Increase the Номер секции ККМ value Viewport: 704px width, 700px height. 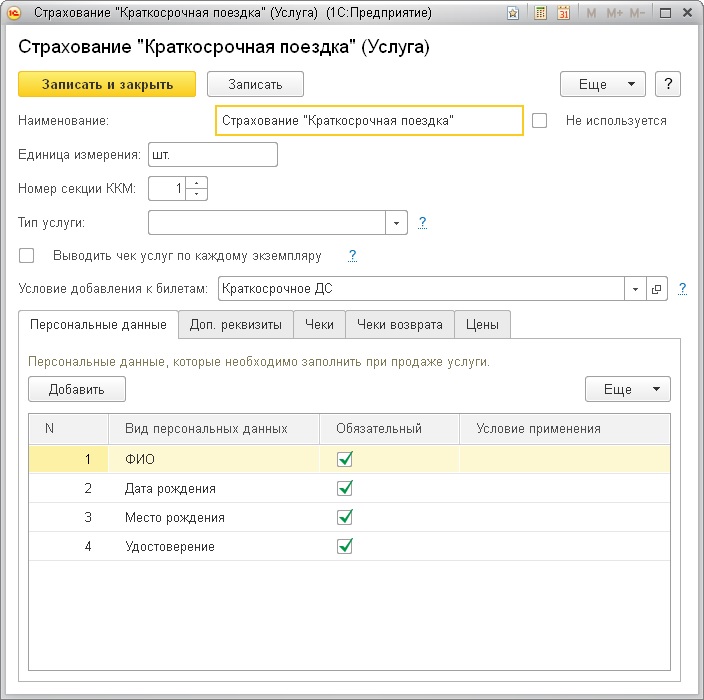(x=198, y=182)
